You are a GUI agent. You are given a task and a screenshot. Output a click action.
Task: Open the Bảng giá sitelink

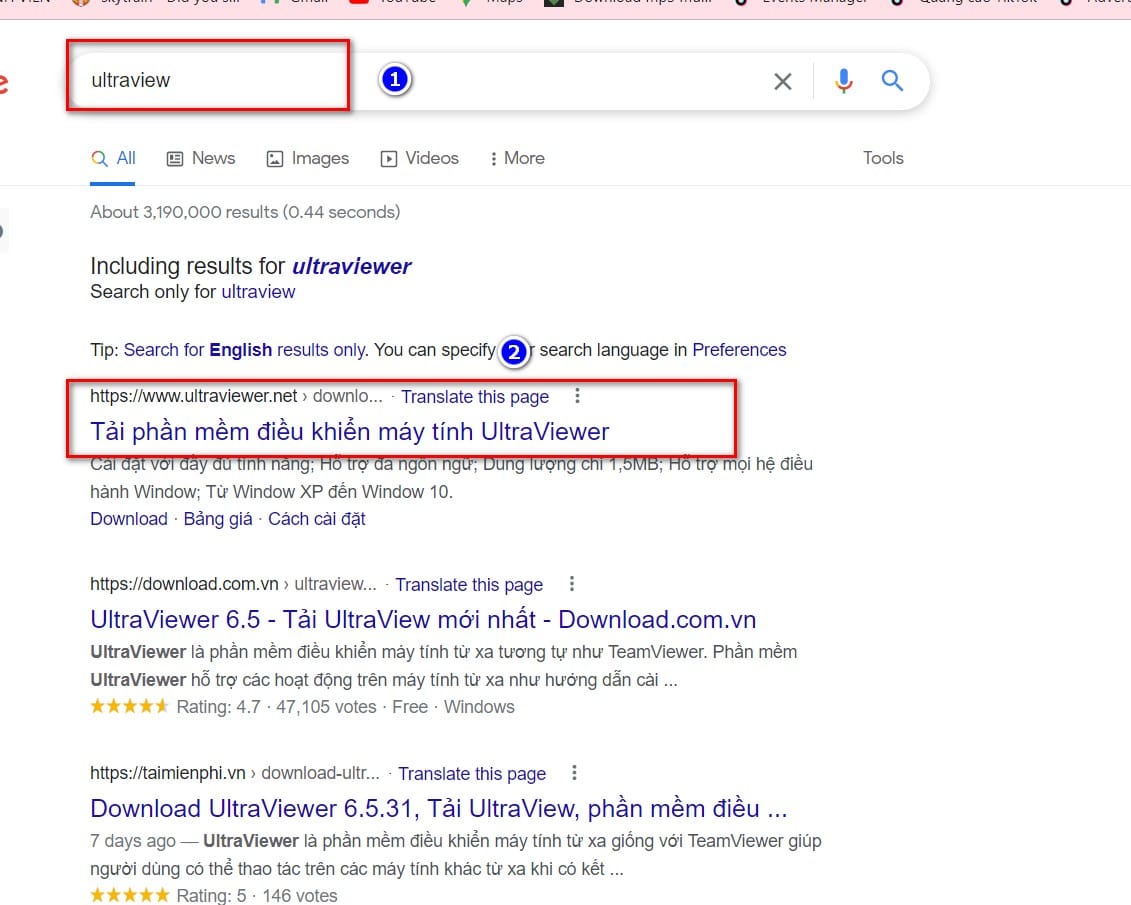(218, 518)
